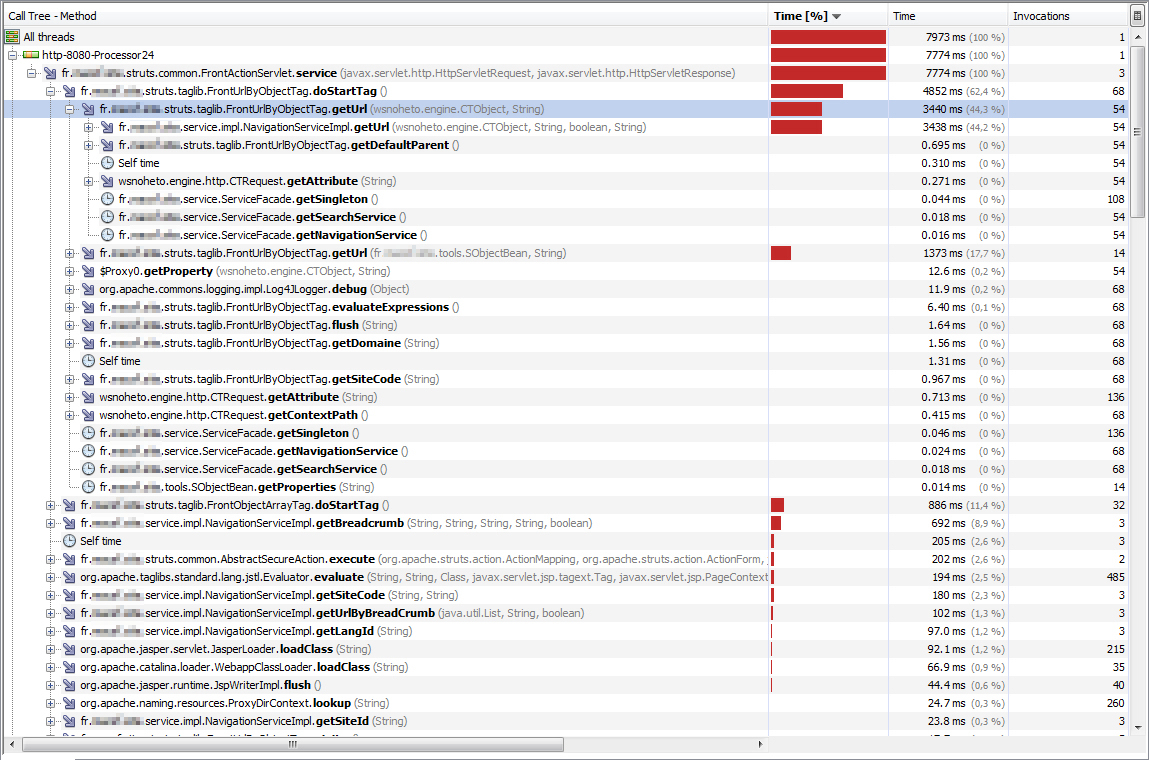The width and height of the screenshot is (1149, 760).
Task: Select the Log4JLogger.debug call entry
Action: (250, 289)
